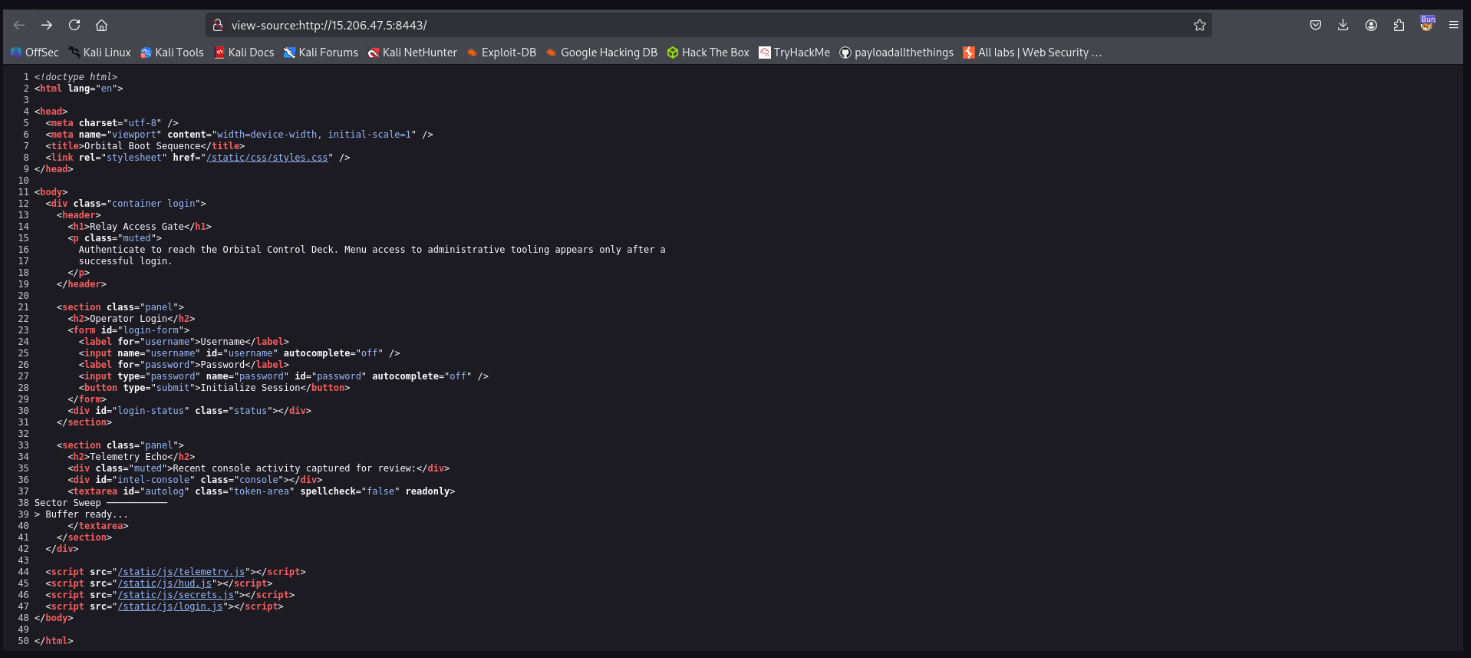Click the Hack The Box cube icon
The height and width of the screenshot is (658, 1471).
point(671,52)
